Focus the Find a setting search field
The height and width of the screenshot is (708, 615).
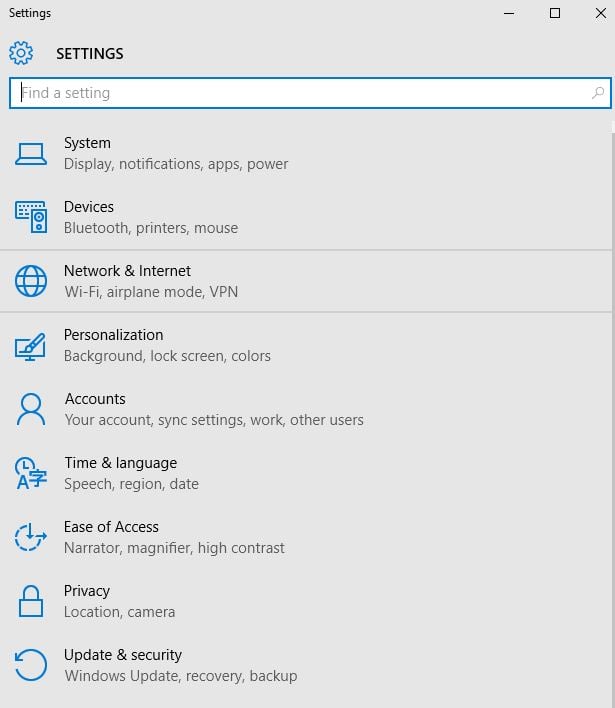pyautogui.click(x=310, y=93)
